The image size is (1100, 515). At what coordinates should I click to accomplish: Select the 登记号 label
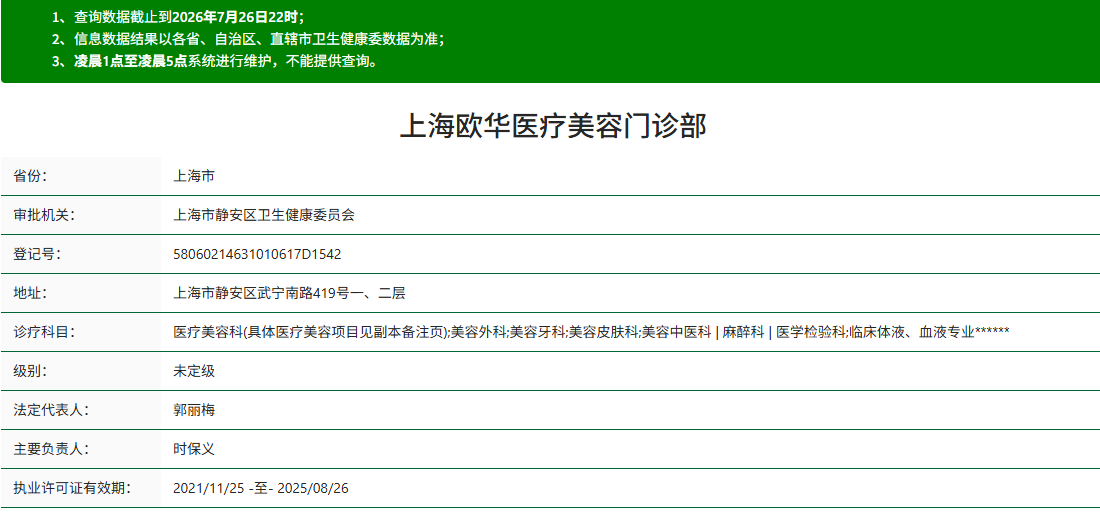[37, 254]
